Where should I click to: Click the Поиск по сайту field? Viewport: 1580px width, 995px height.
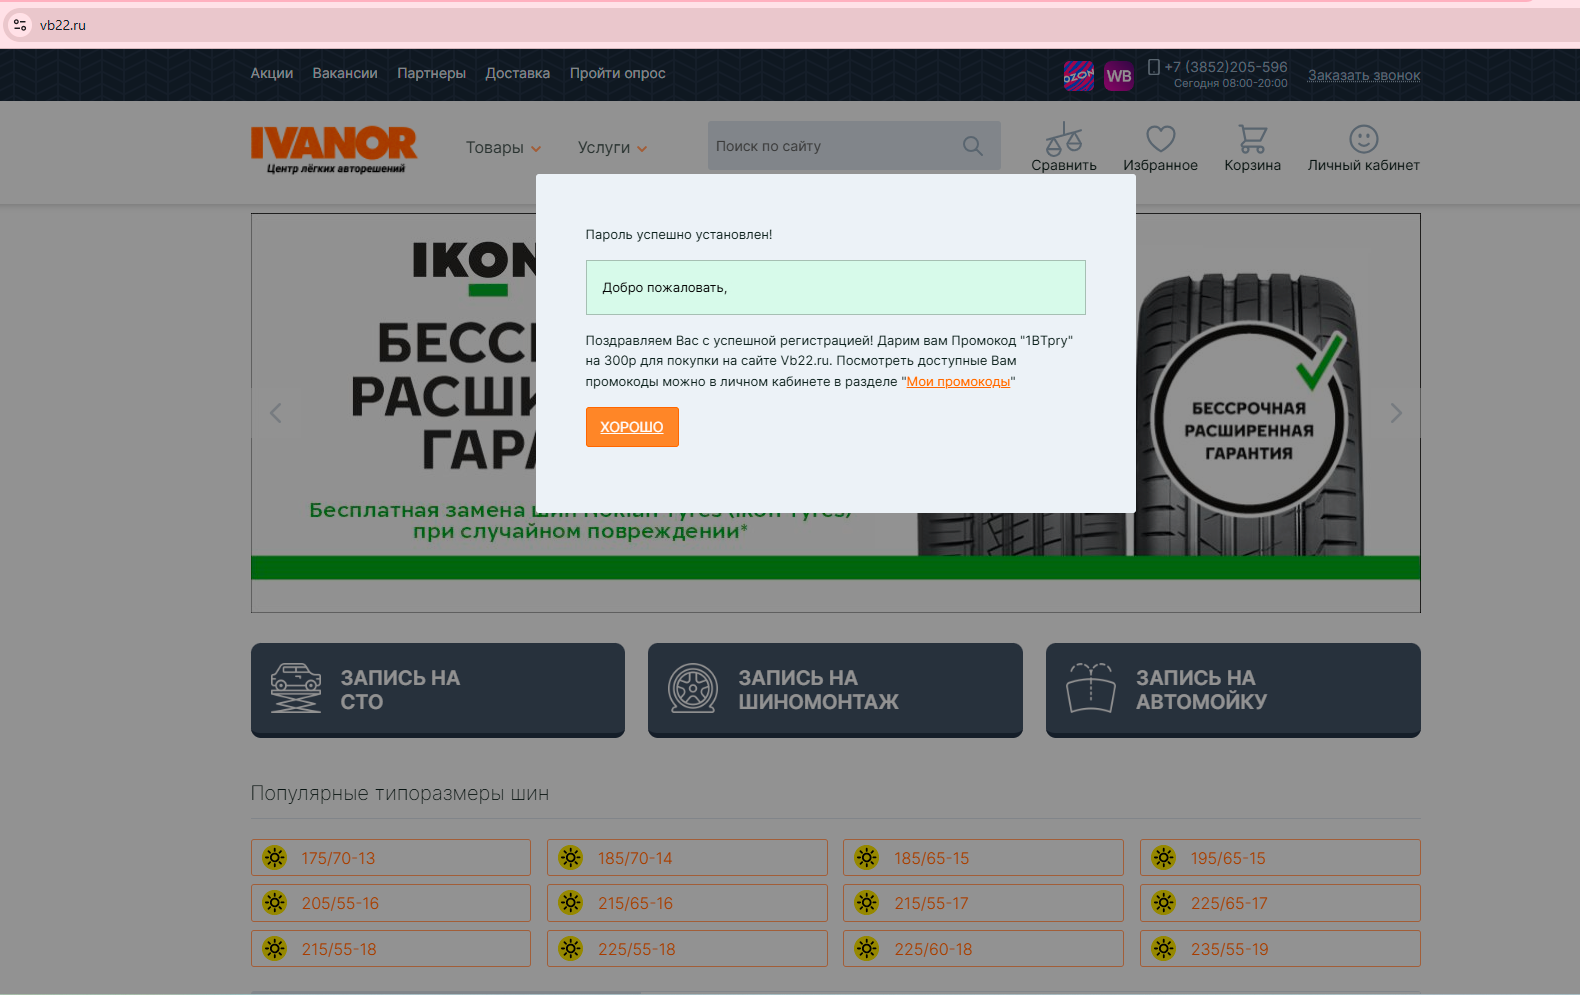(x=830, y=146)
